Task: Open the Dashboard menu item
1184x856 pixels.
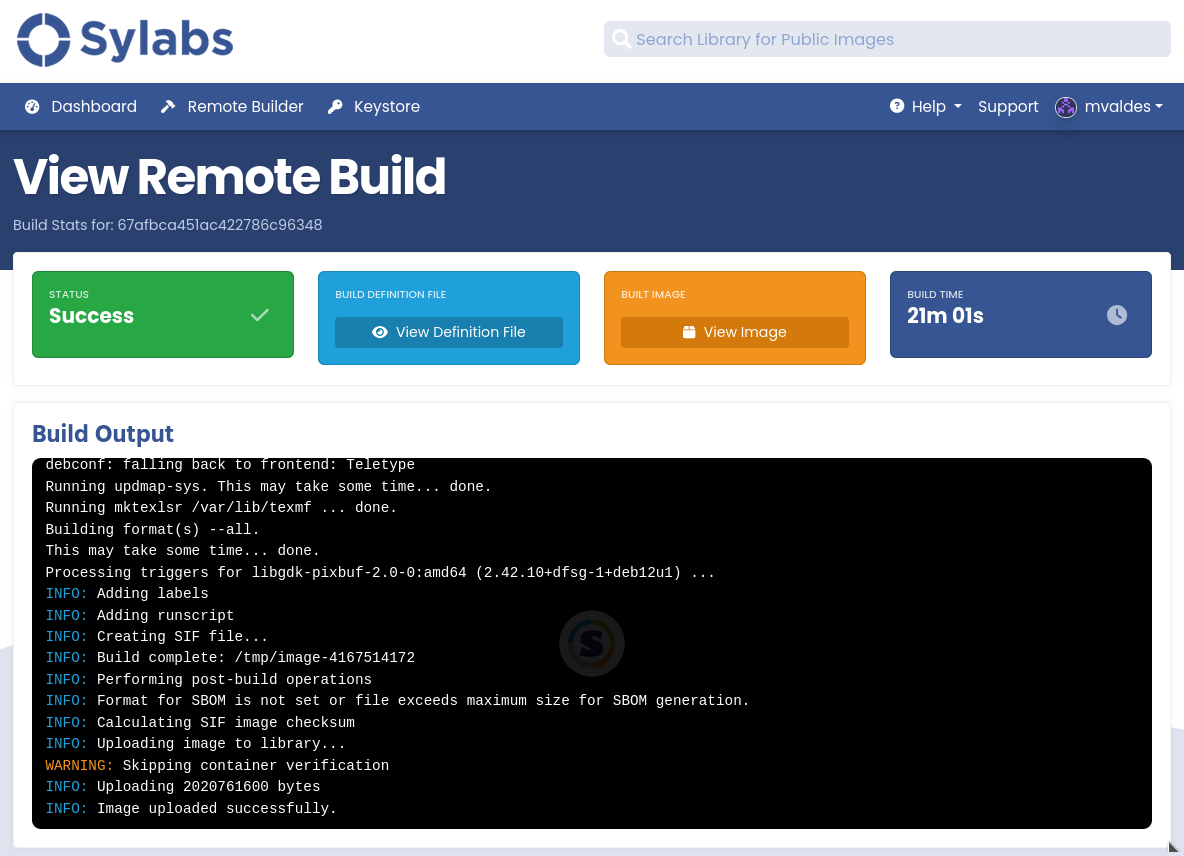Action: tap(81, 106)
